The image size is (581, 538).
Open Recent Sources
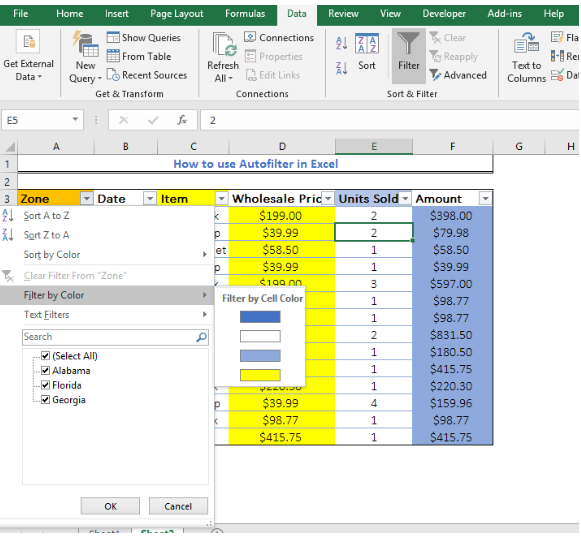pos(147,75)
